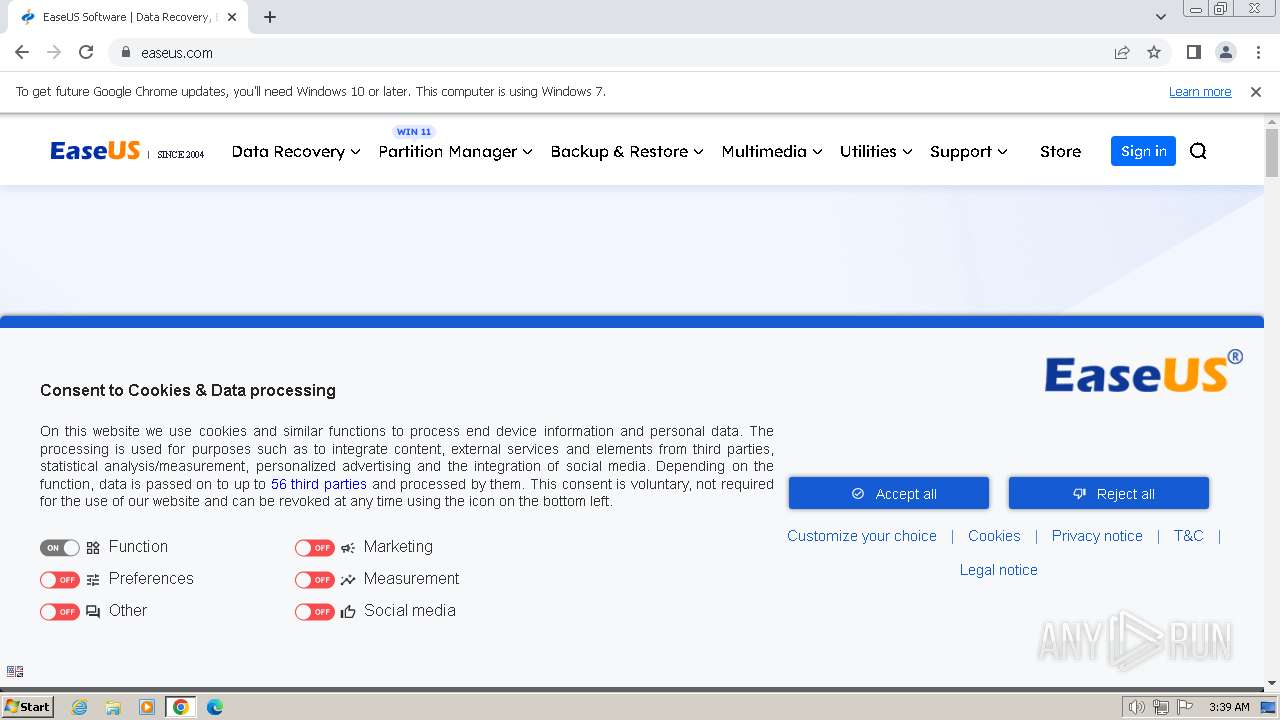
Task: Enable the Marketing cookie switch
Action: pyautogui.click(x=315, y=548)
